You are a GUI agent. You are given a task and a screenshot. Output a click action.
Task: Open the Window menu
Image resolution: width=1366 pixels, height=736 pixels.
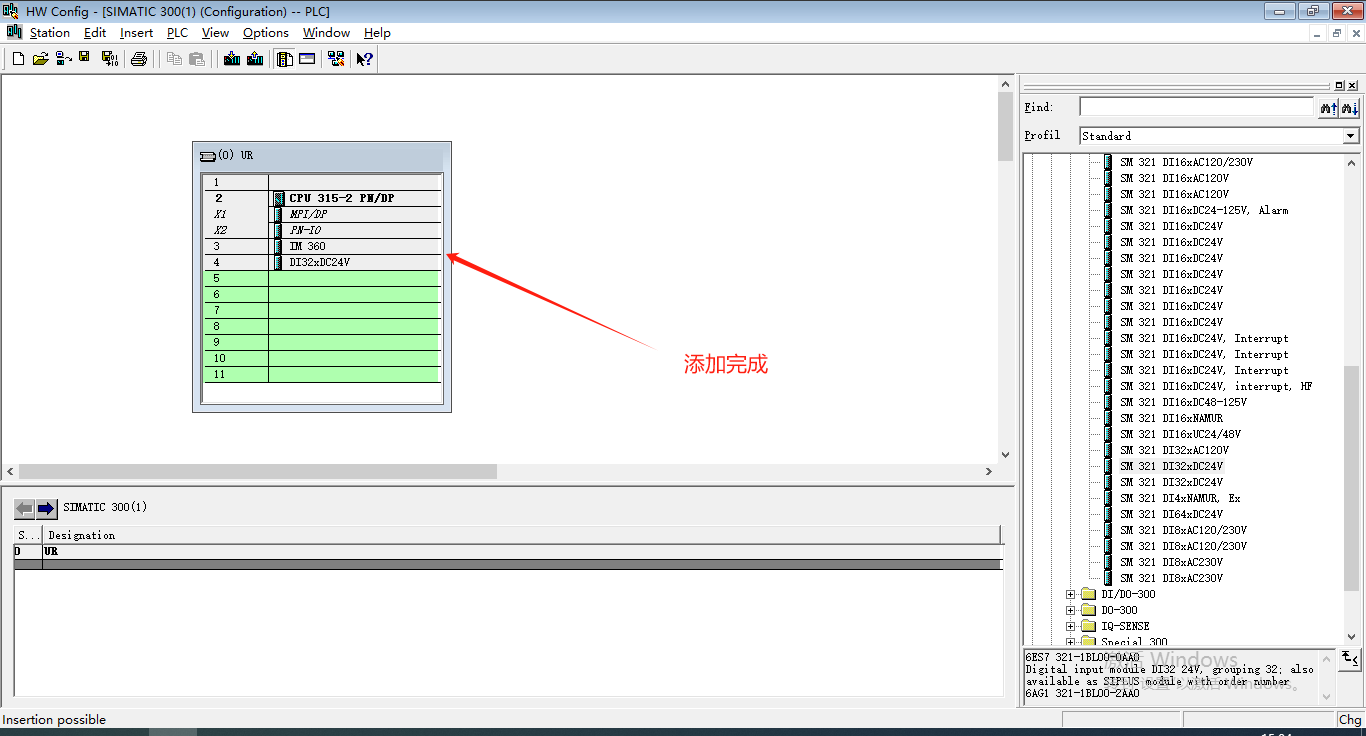point(326,33)
